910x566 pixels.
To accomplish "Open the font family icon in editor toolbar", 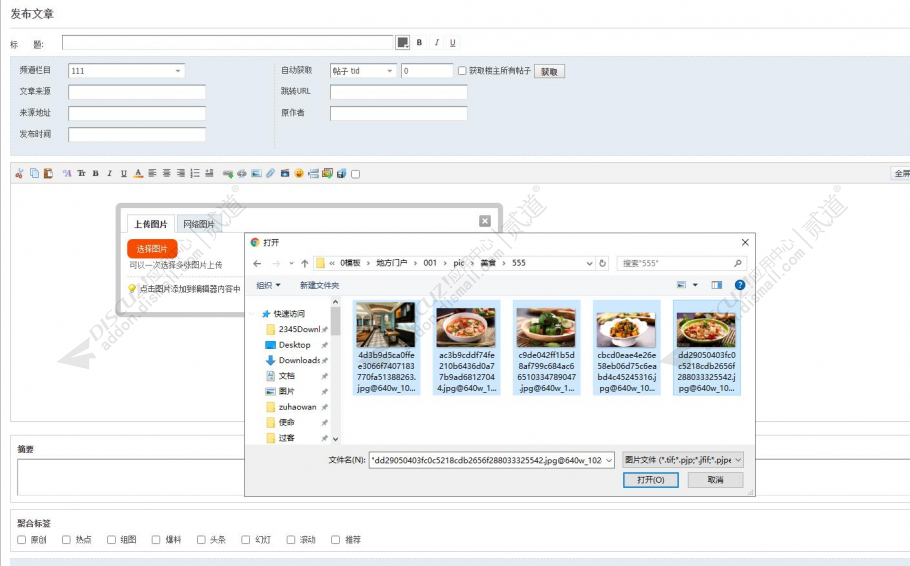I will pyautogui.click(x=67, y=173).
